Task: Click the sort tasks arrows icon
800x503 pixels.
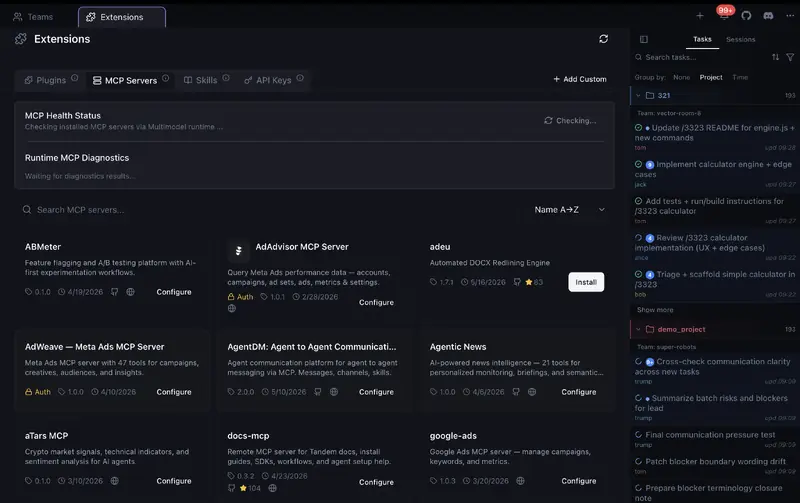Action: tap(776, 57)
